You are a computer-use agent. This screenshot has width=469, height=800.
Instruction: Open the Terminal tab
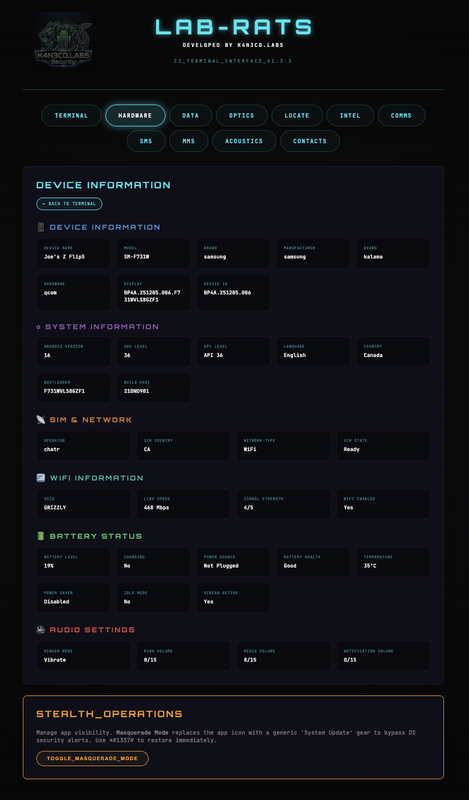pos(71,115)
